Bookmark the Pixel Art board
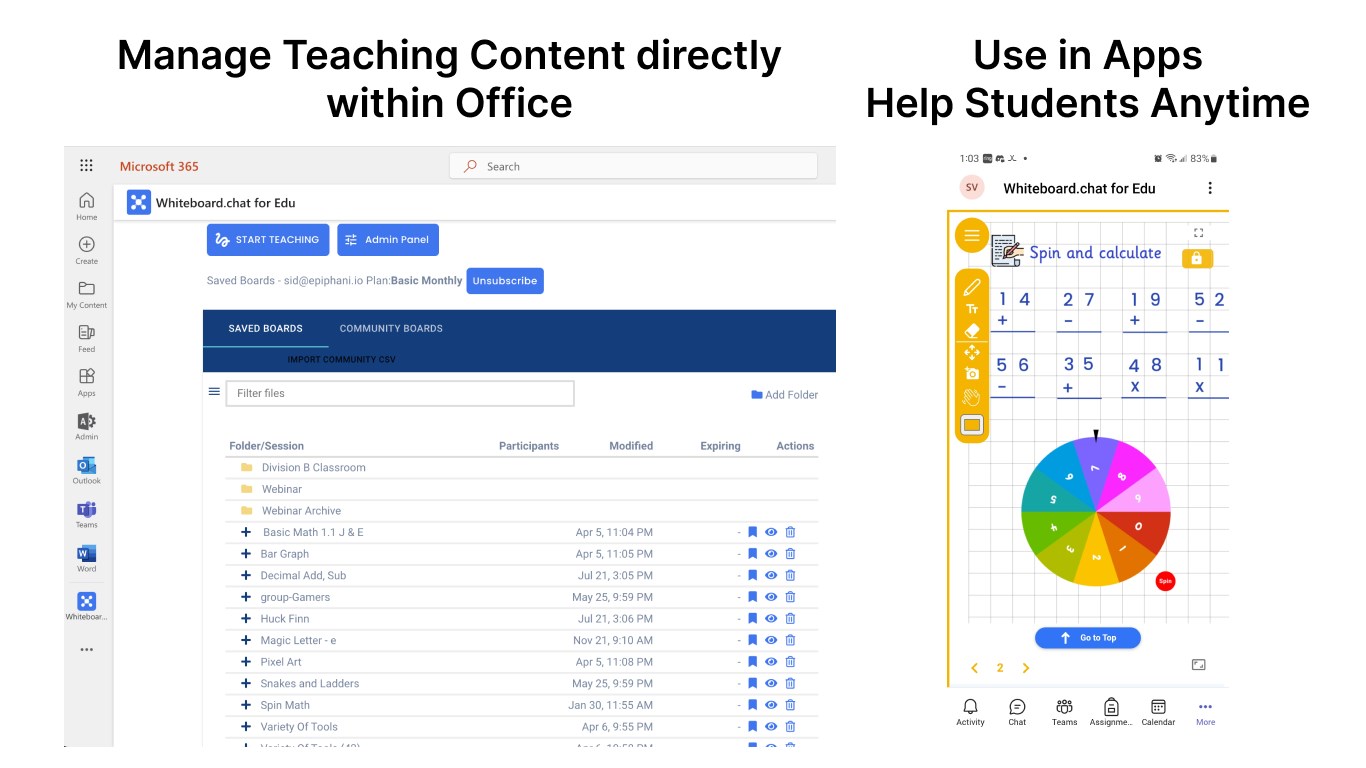1366x768 pixels. click(753, 662)
